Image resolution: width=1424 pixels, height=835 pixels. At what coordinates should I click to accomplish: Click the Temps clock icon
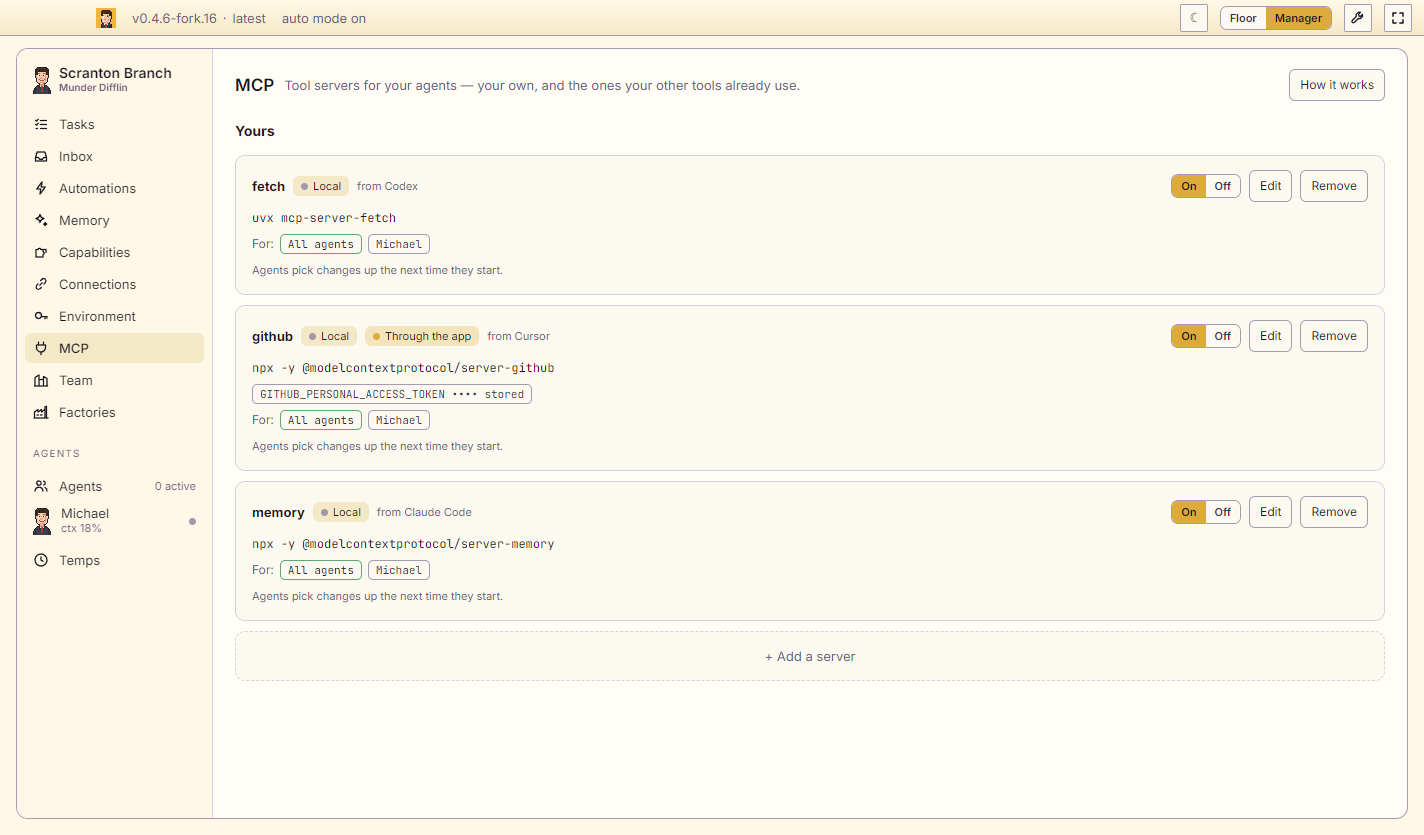pos(41,561)
